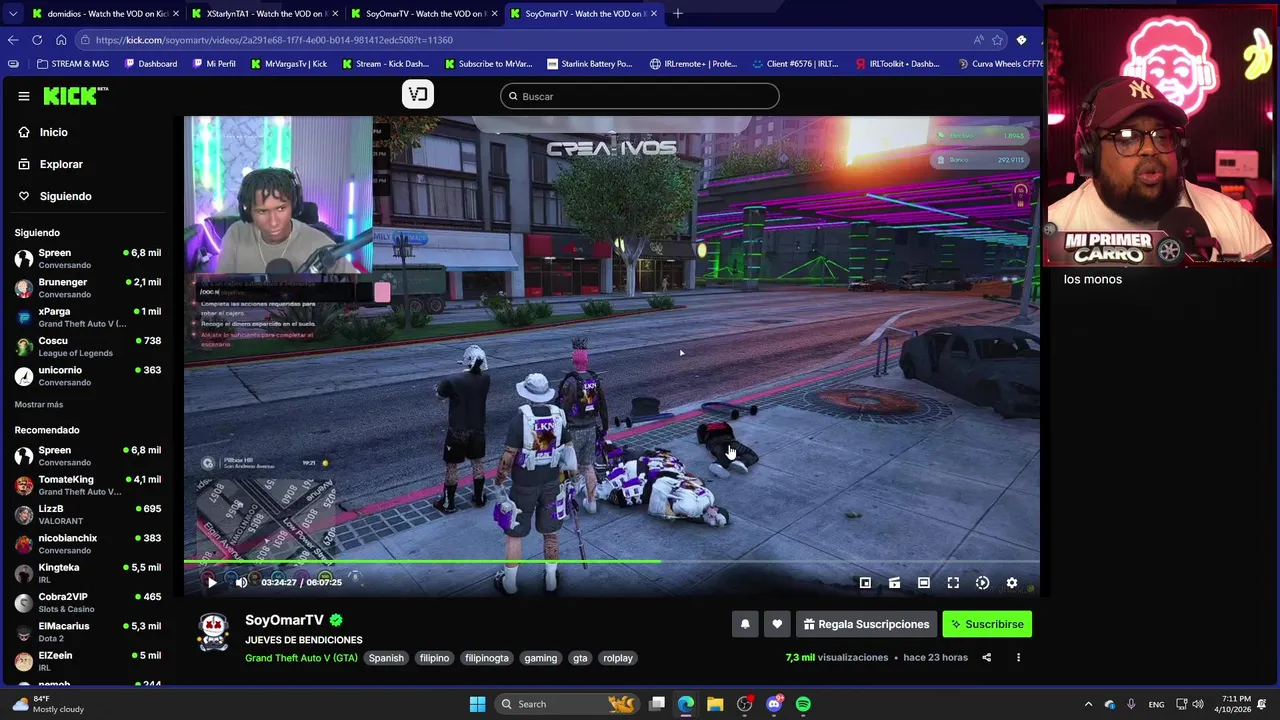Go to browser home page
Image resolution: width=1280 pixels, height=720 pixels.
point(61,40)
